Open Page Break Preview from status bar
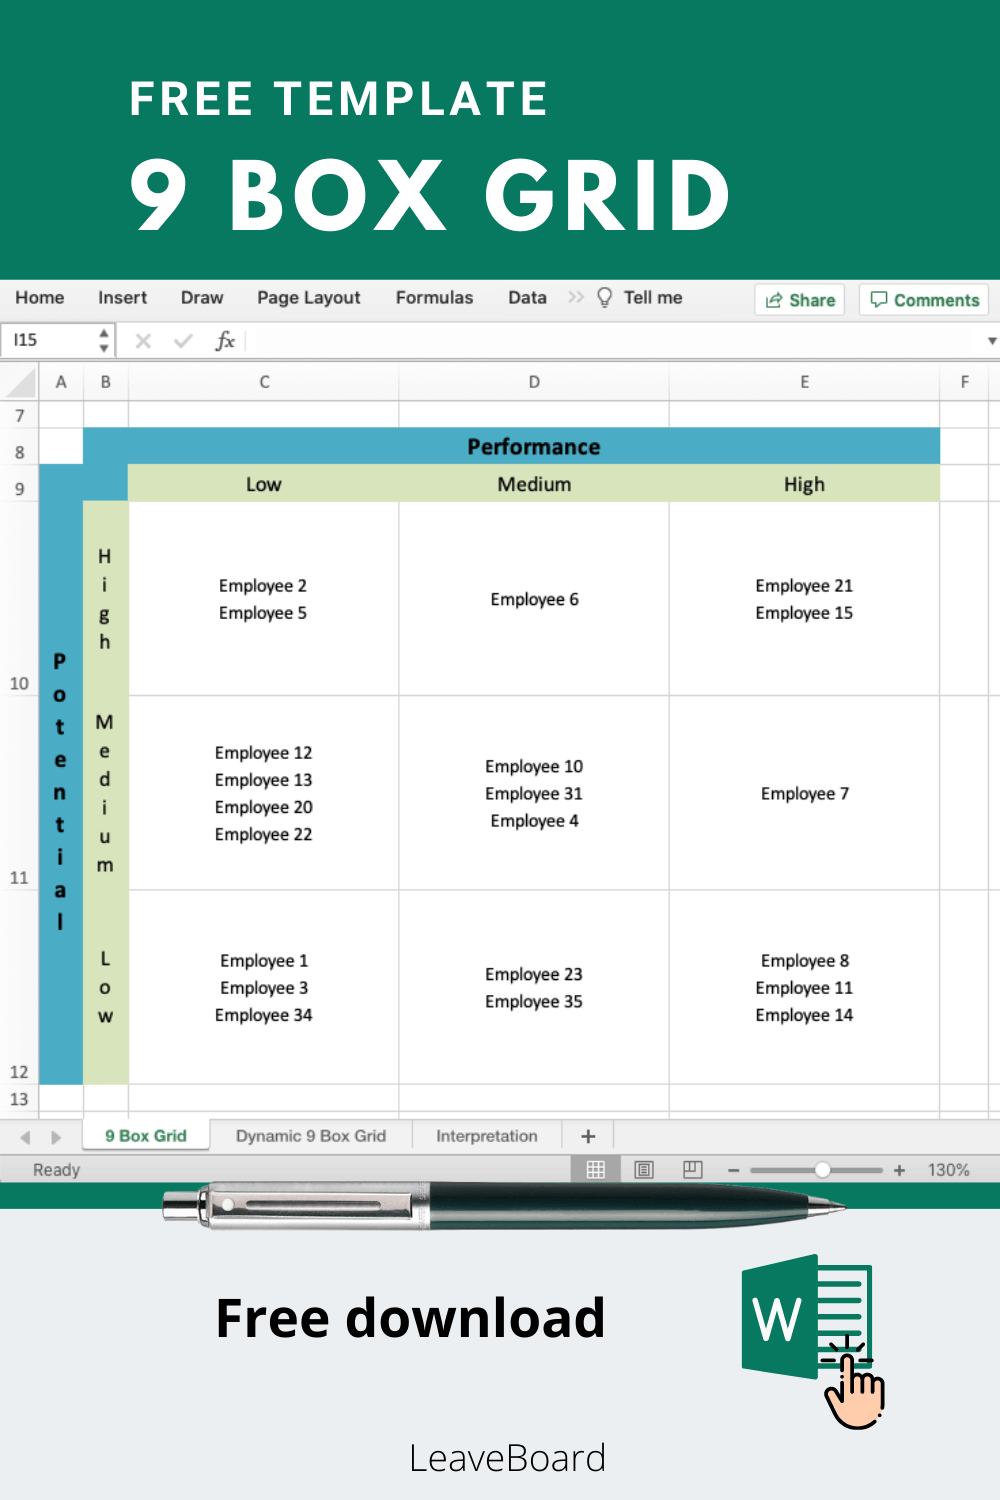This screenshot has width=1000, height=1500. 692,1169
